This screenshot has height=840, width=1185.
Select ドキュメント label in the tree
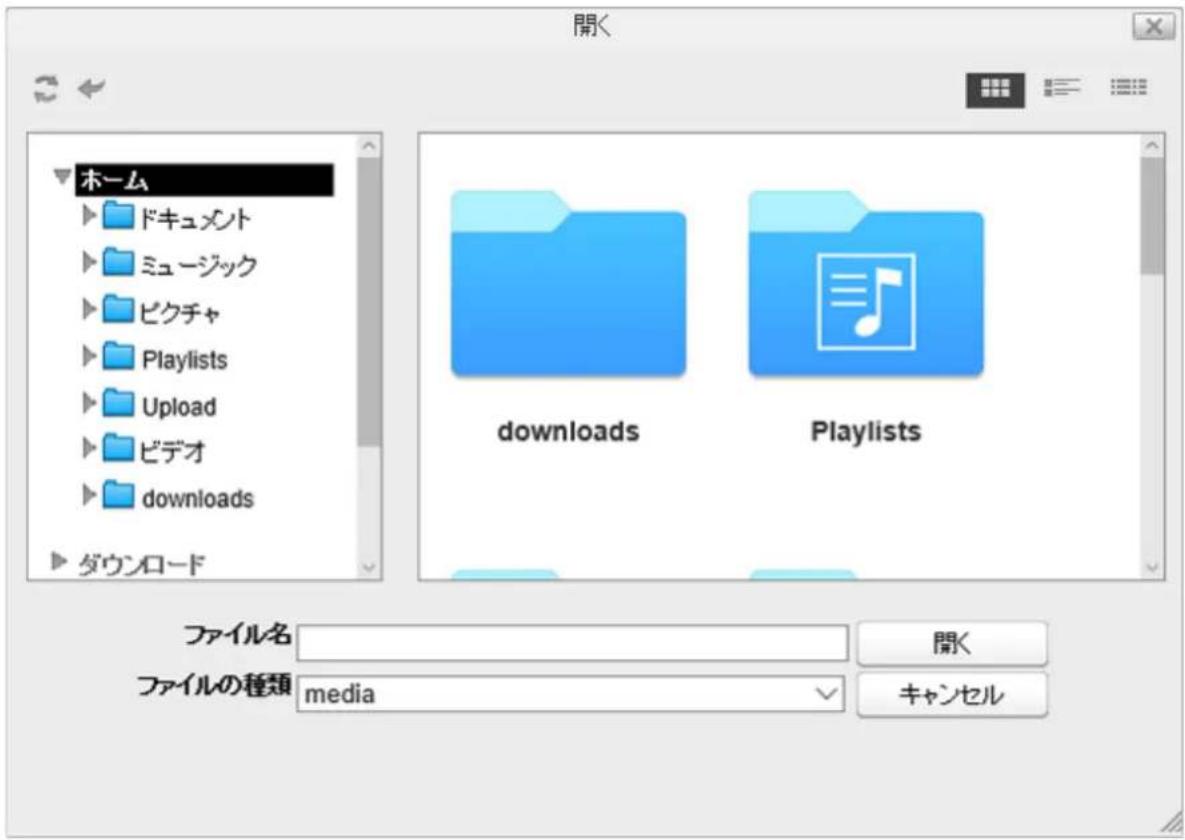pyautogui.click(x=195, y=219)
